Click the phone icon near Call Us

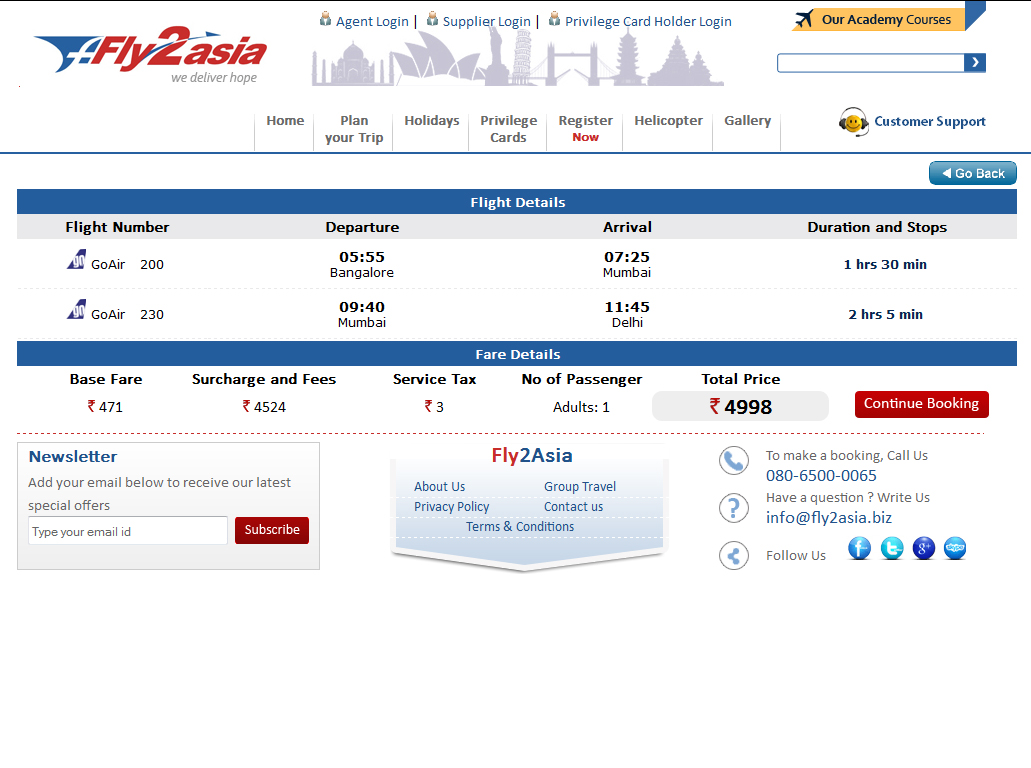click(x=734, y=461)
